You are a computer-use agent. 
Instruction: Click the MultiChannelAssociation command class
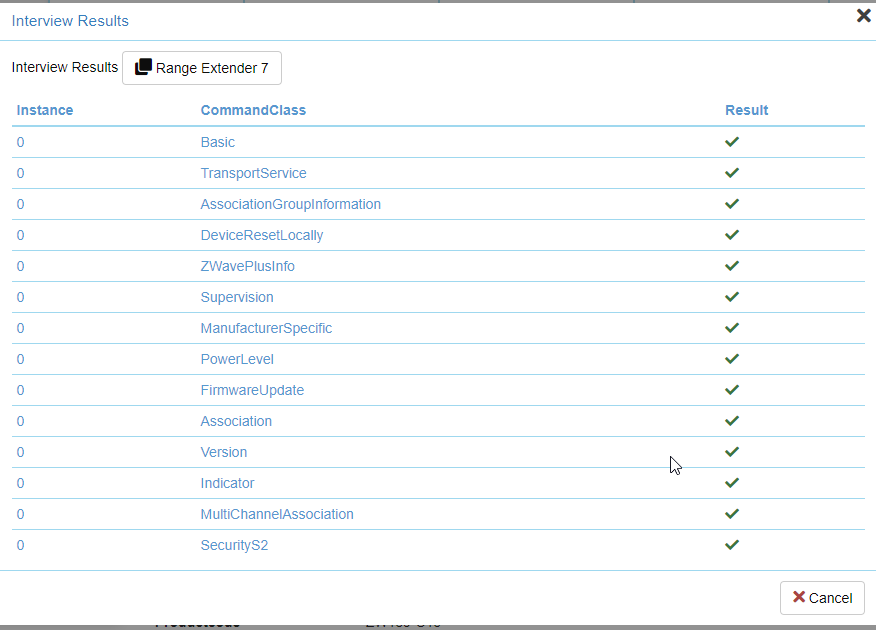(277, 514)
